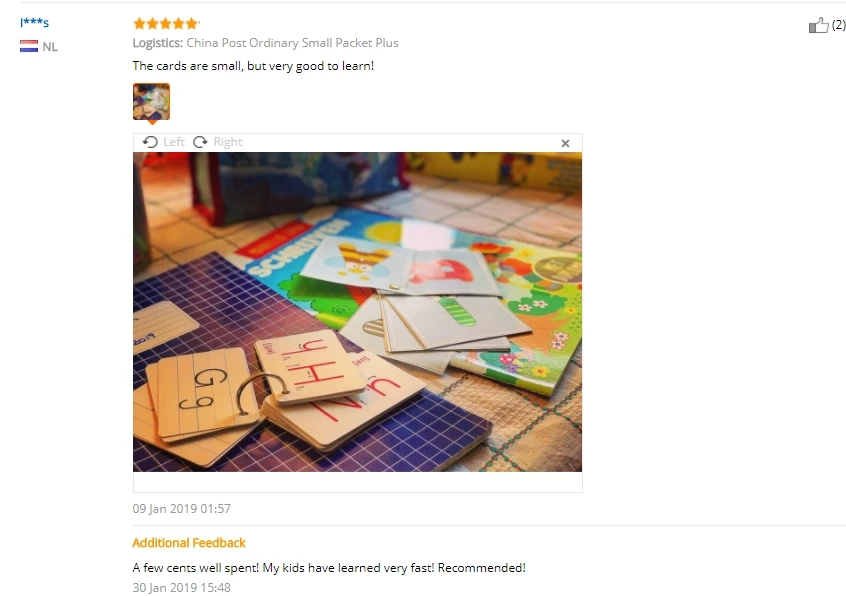This screenshot has height=596, width=846.
Task: Click the "Left" rotate label
Action: [x=174, y=142]
